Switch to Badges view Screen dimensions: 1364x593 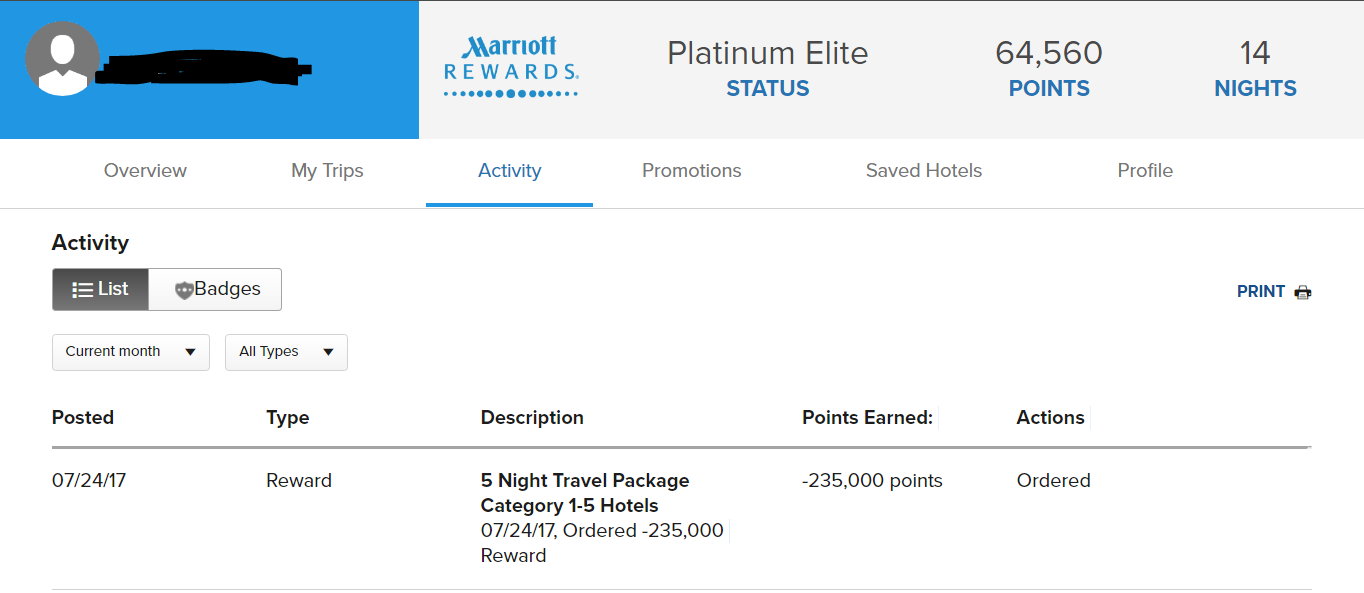[215, 289]
